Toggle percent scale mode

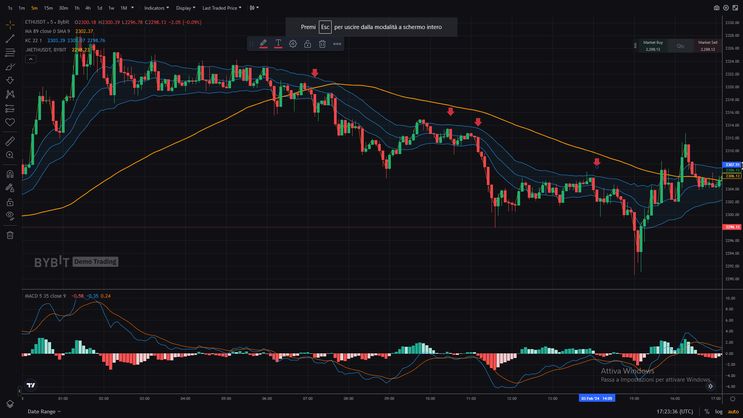707,411
